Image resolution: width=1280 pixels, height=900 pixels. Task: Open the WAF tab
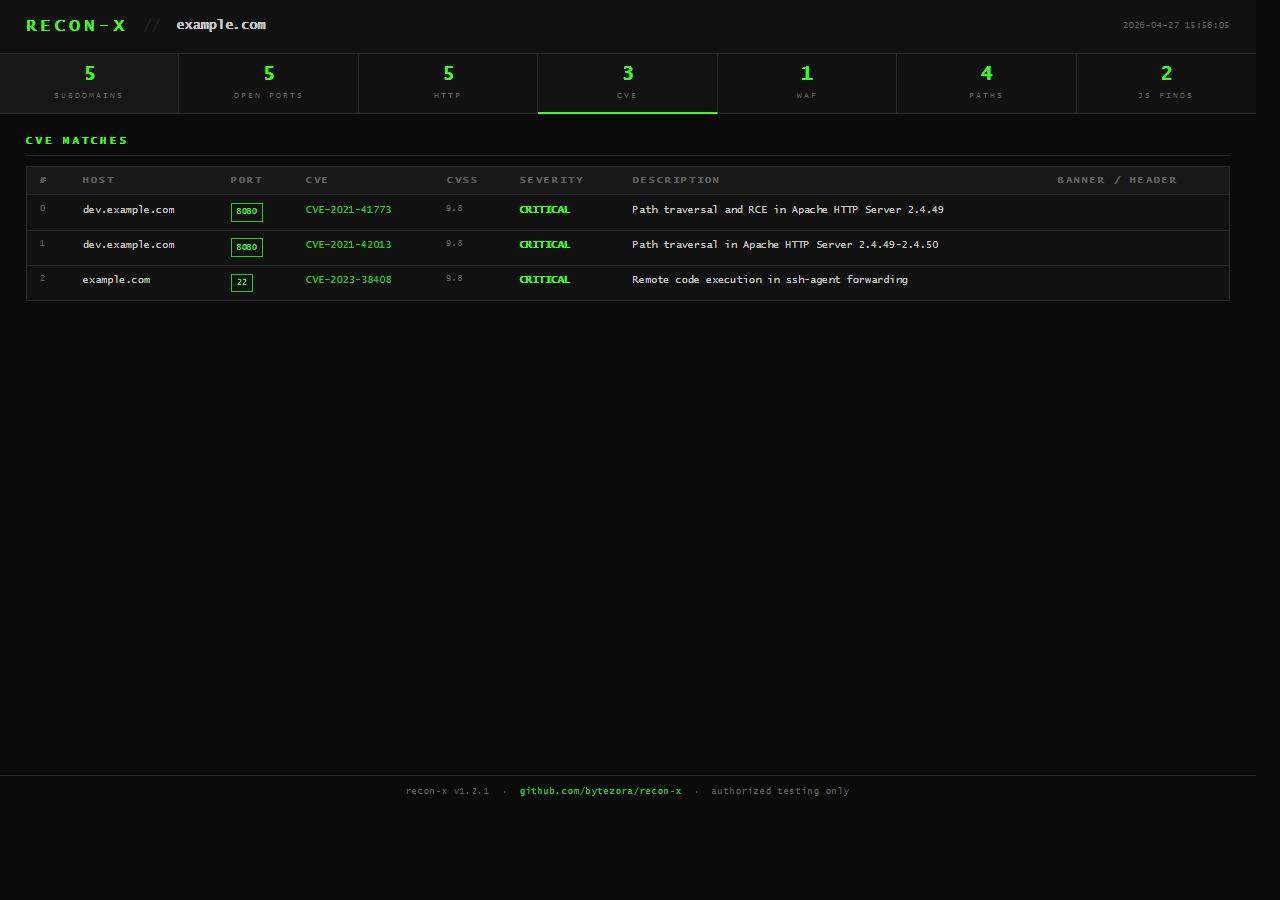[807, 83]
